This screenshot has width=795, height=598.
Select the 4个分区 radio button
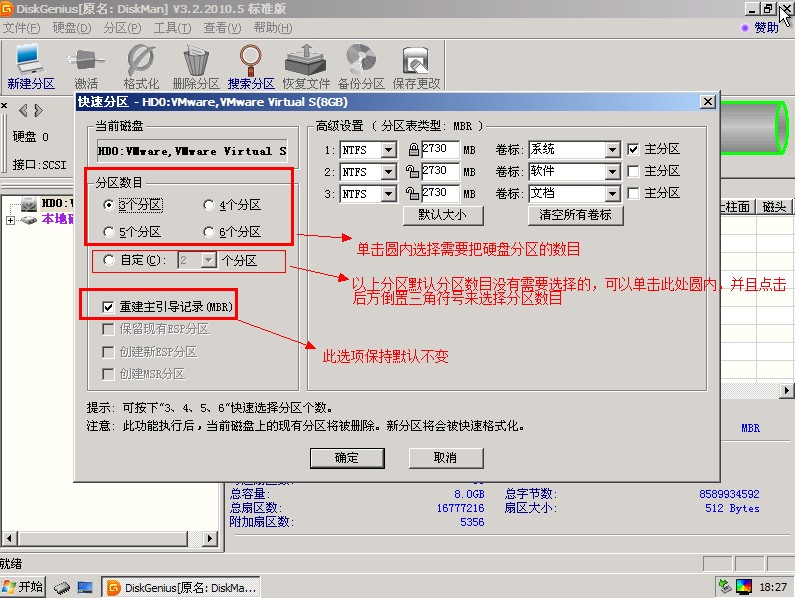(208, 205)
